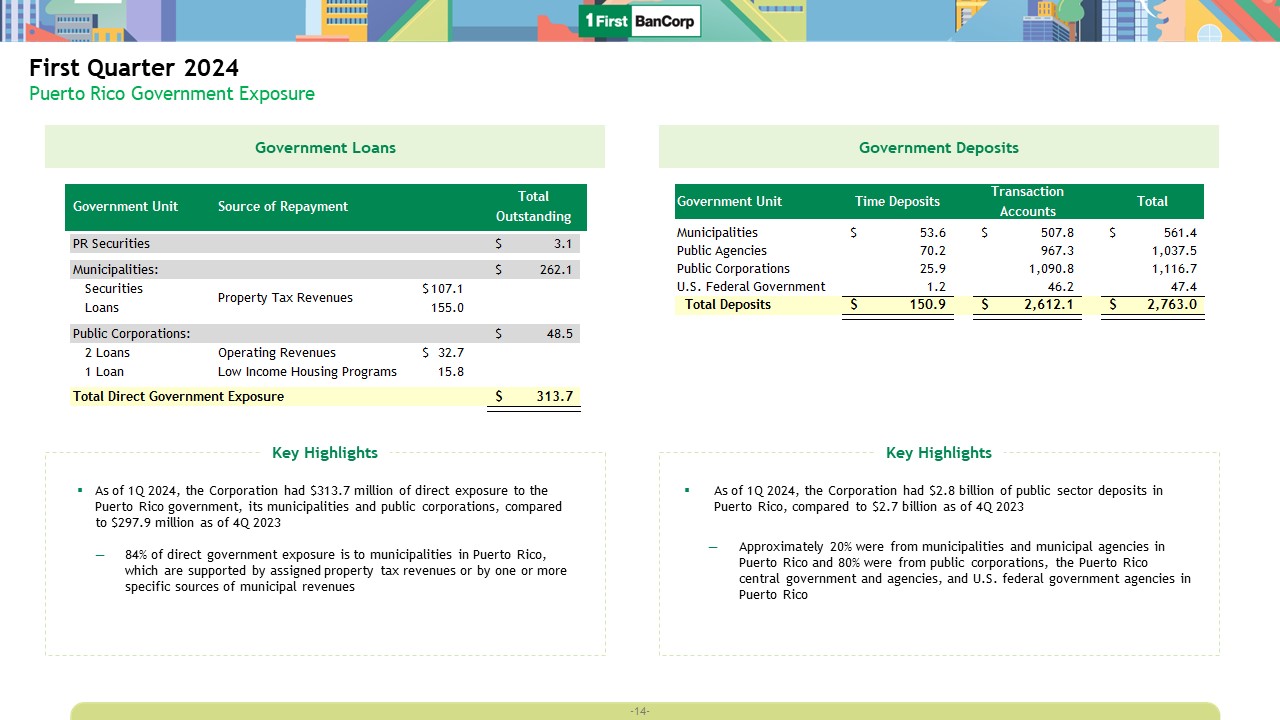Select the Public Agencies deposits row label
The width and height of the screenshot is (1280, 720).
pos(721,251)
